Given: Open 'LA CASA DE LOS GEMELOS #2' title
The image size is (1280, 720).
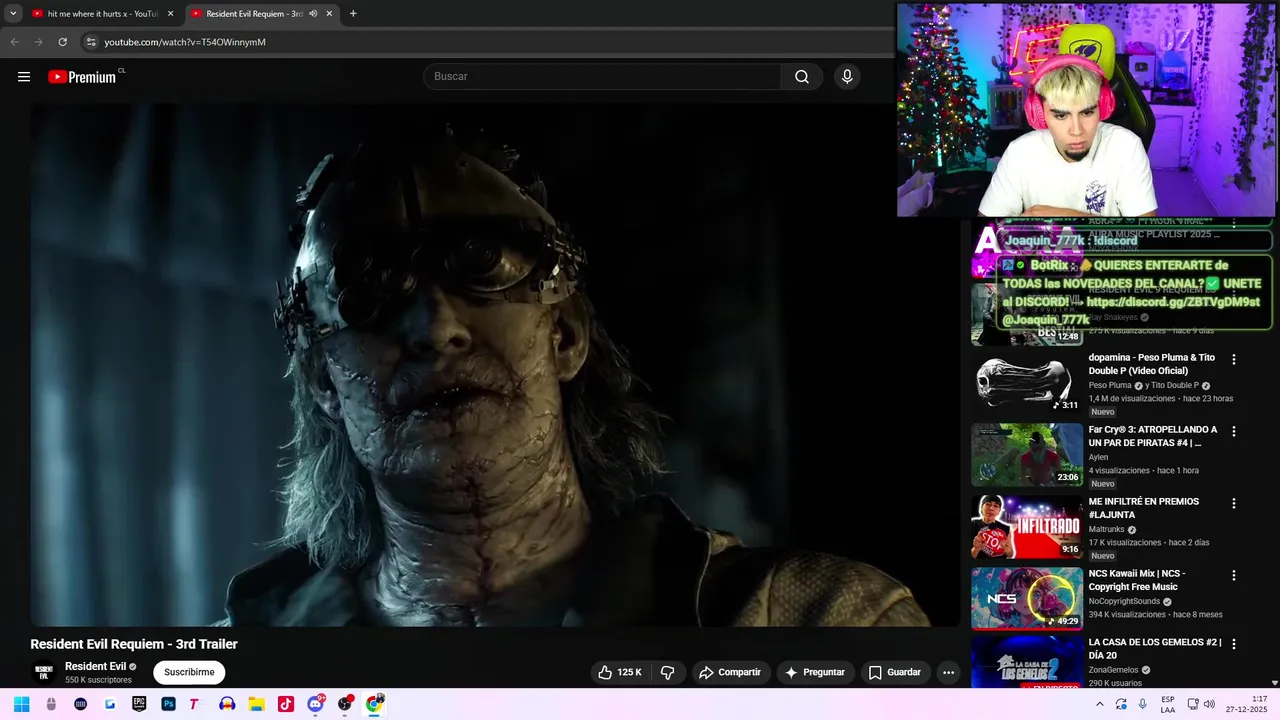Looking at the screenshot, I should 1155,649.
